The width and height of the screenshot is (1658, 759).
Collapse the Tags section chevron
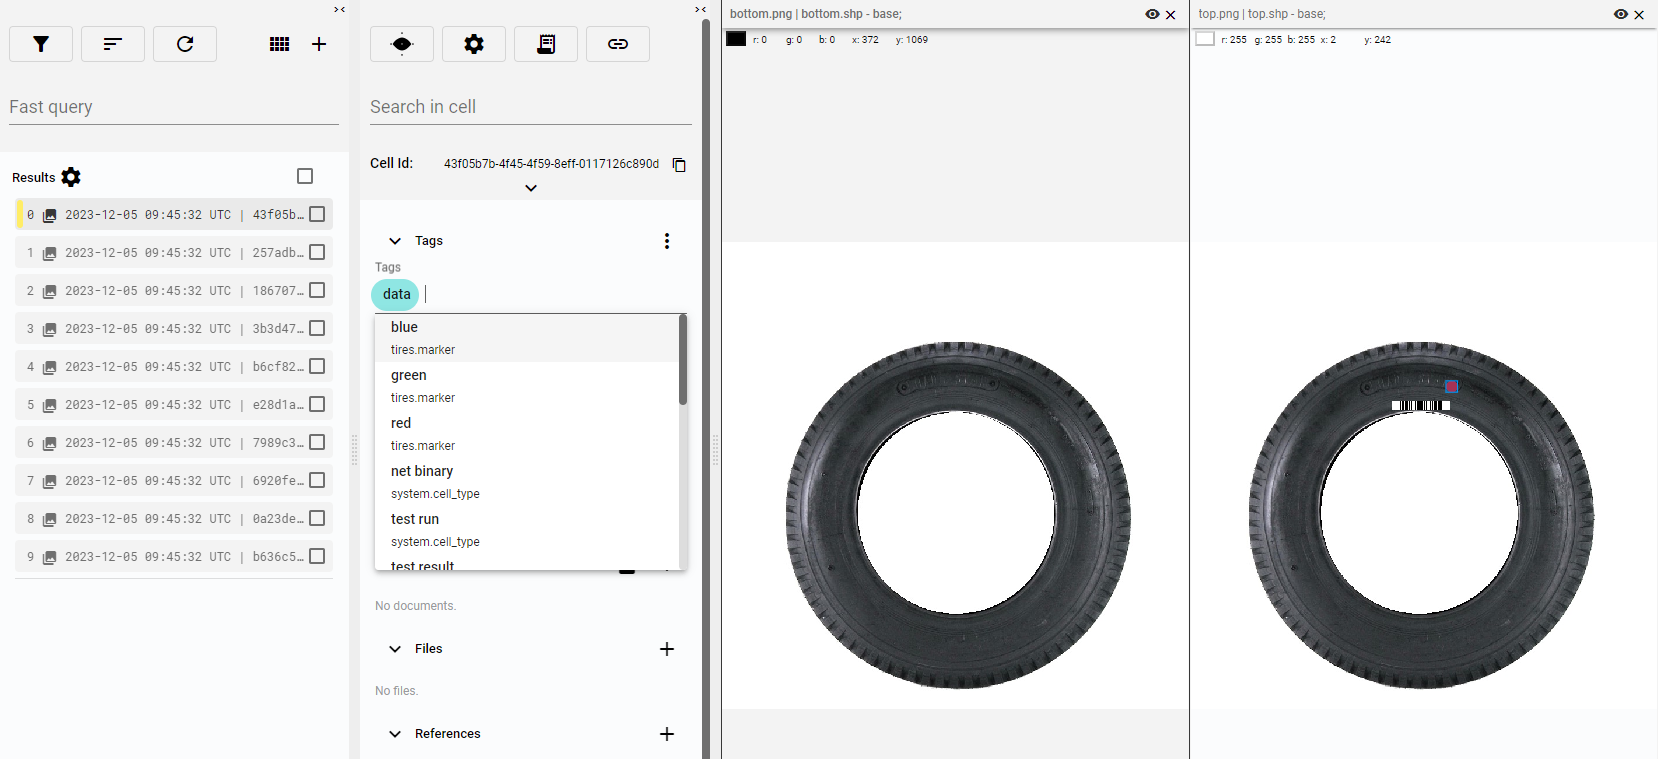395,241
